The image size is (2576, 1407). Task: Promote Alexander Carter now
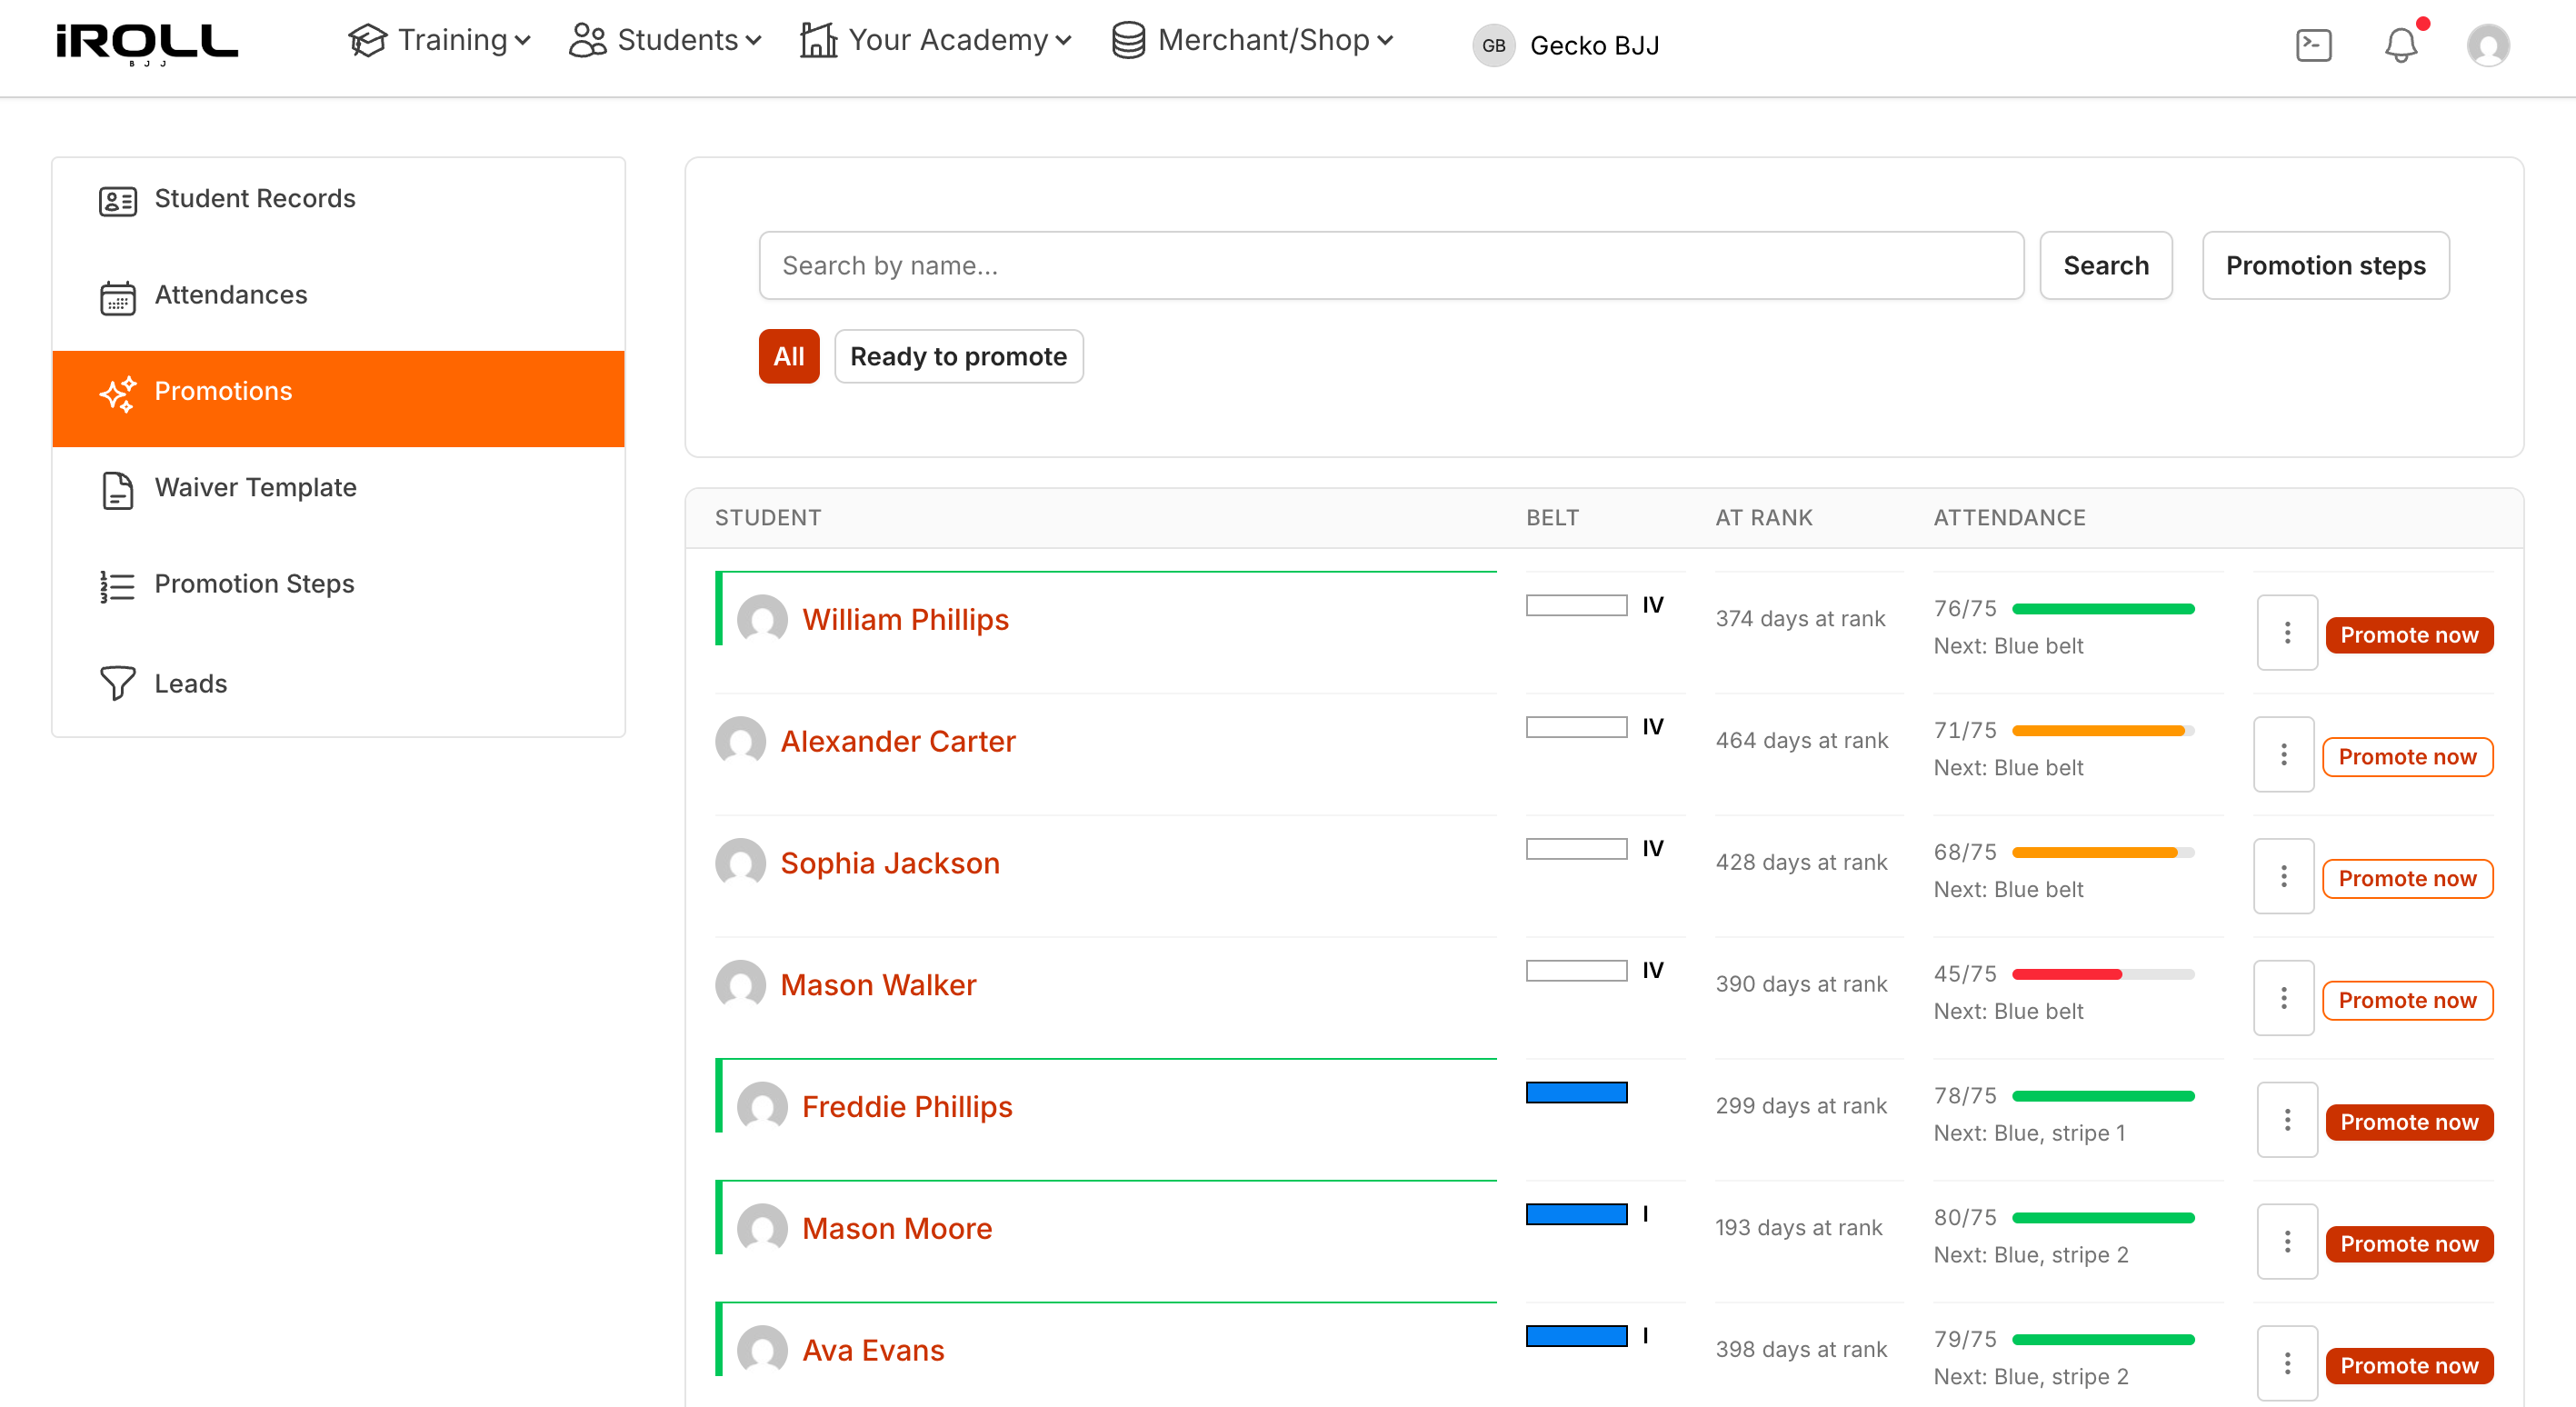coord(2406,757)
